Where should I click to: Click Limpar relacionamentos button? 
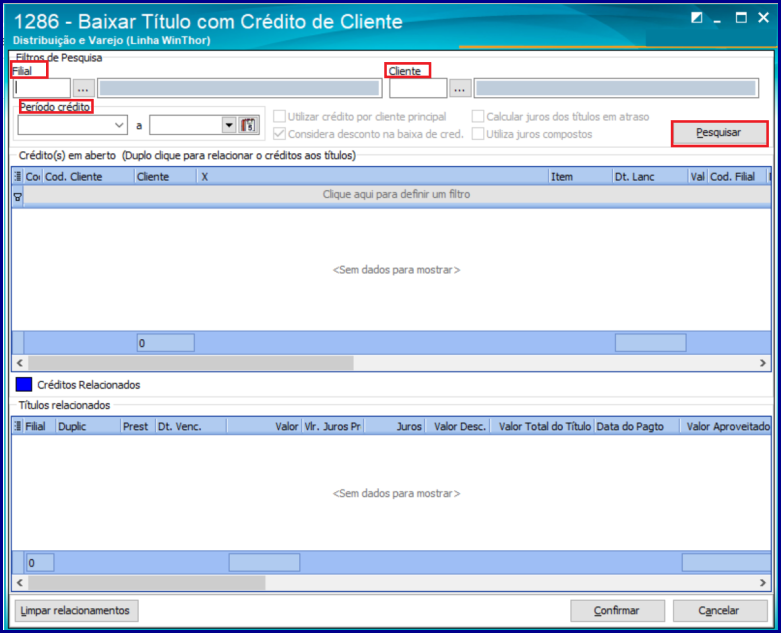point(76,611)
